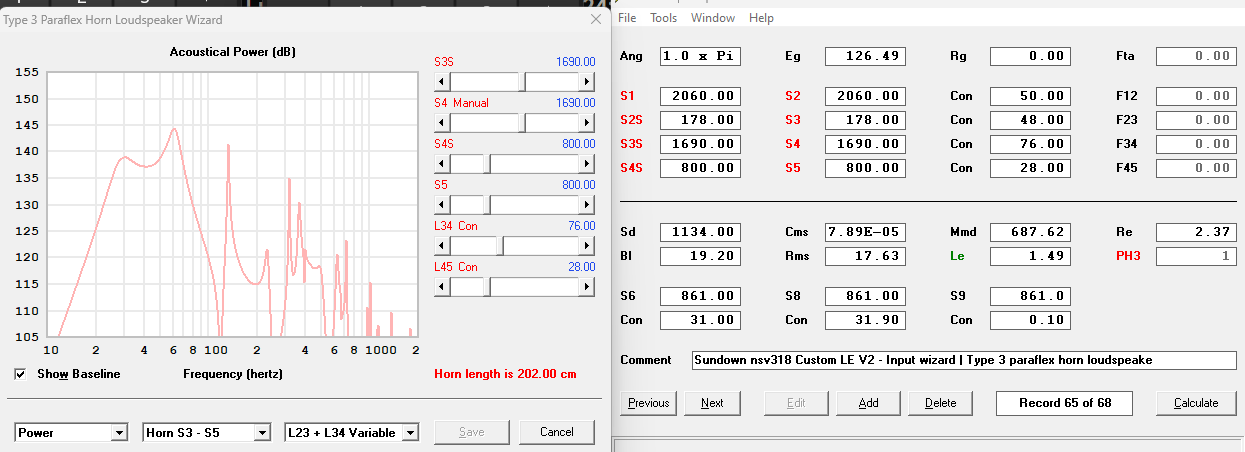Click the Rg input field

coord(1030,56)
